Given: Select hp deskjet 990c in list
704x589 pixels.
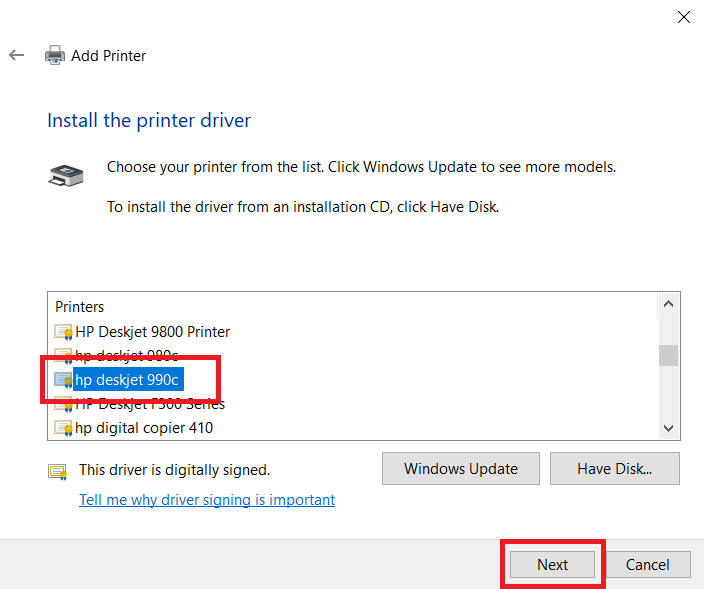Looking at the screenshot, I should click(127, 380).
